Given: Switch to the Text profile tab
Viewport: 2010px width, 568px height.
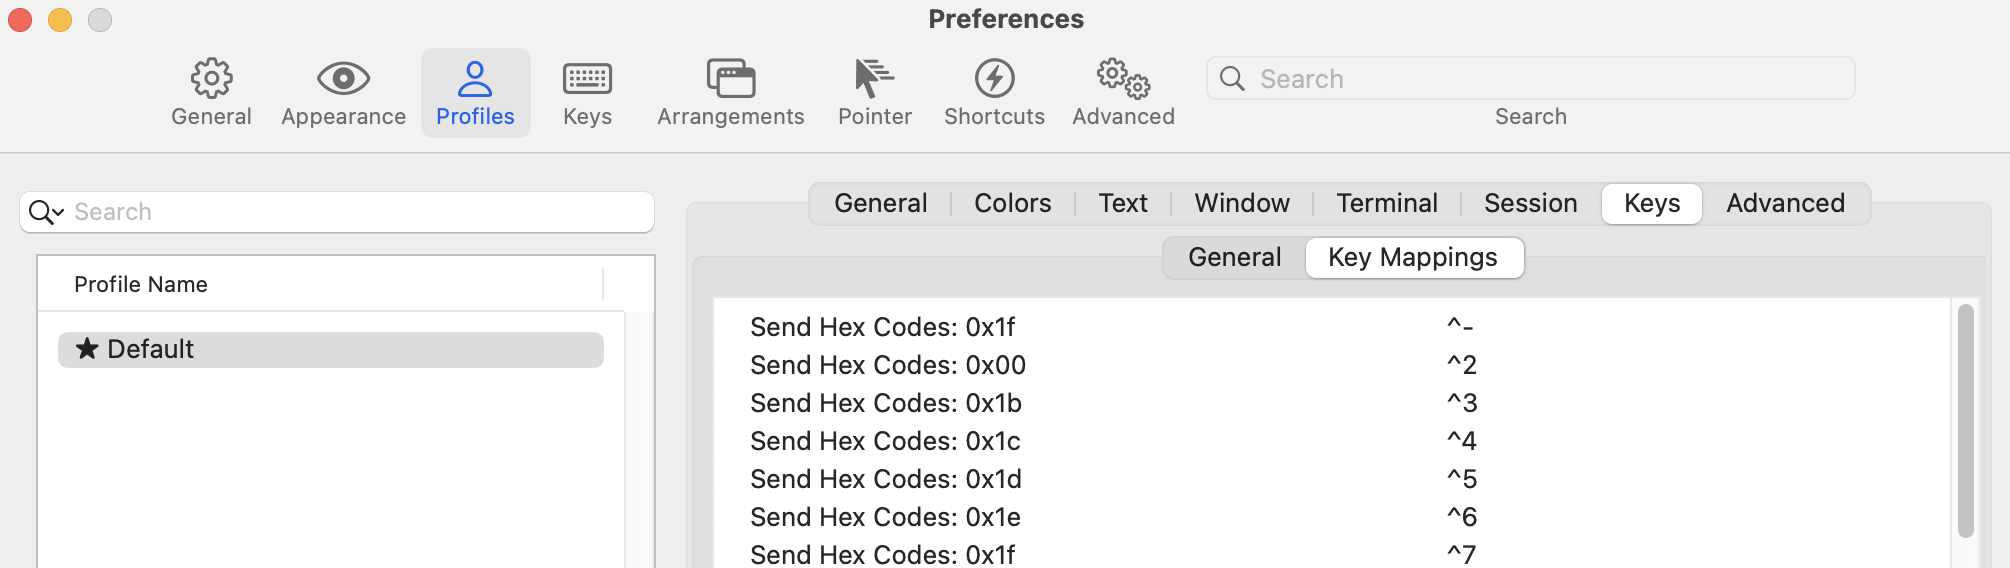Looking at the screenshot, I should (x=1123, y=203).
